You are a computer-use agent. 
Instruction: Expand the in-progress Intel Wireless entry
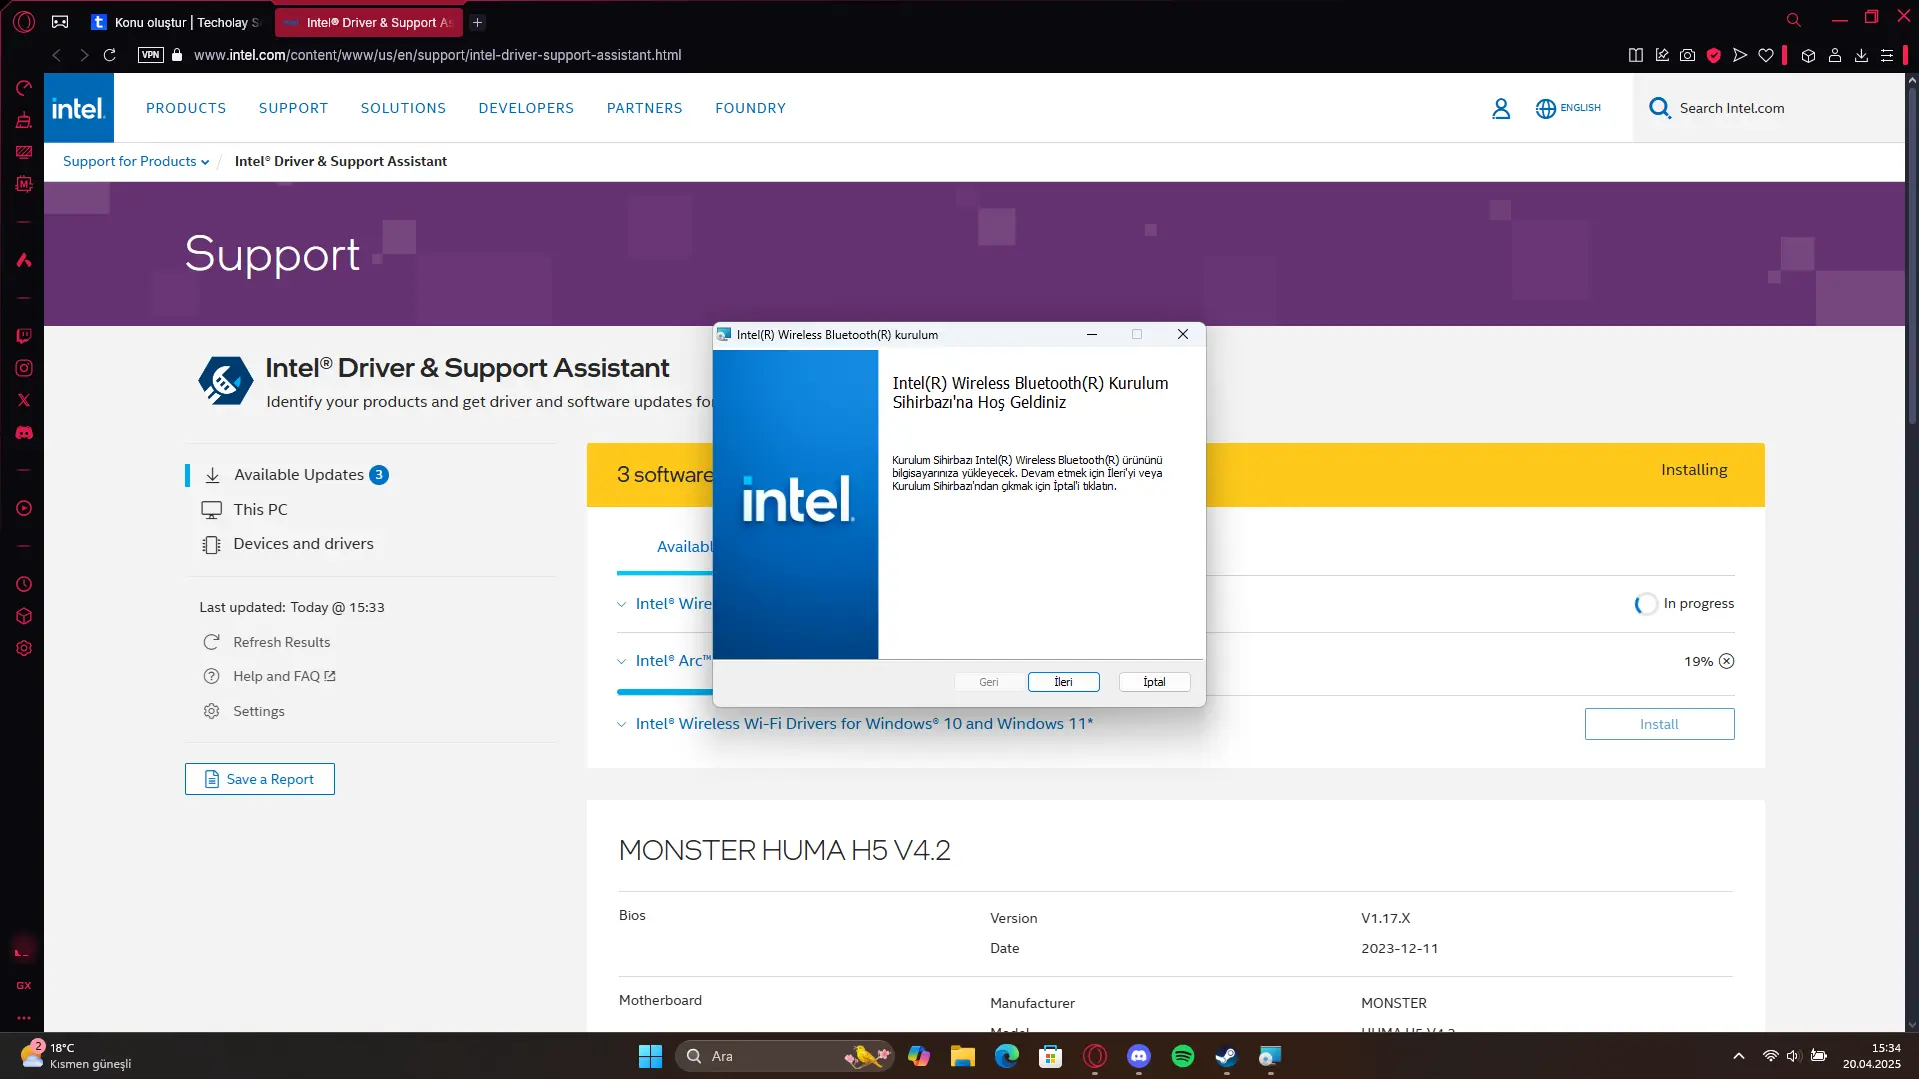[621, 604]
